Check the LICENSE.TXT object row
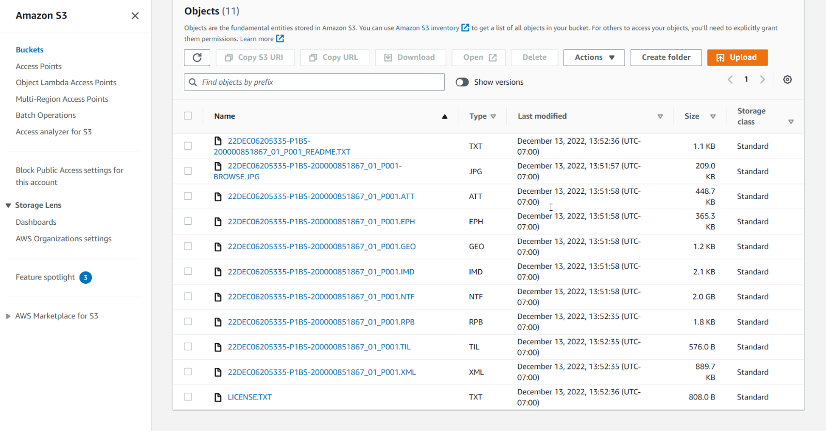This screenshot has height=432, width=826. pos(188,397)
